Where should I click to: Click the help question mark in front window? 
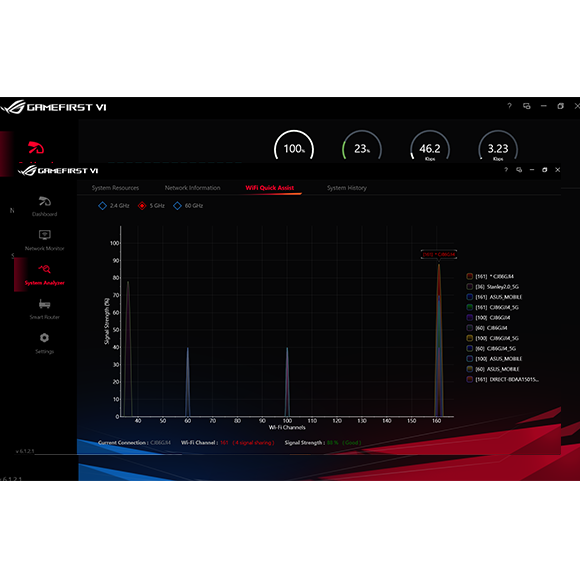[506, 169]
